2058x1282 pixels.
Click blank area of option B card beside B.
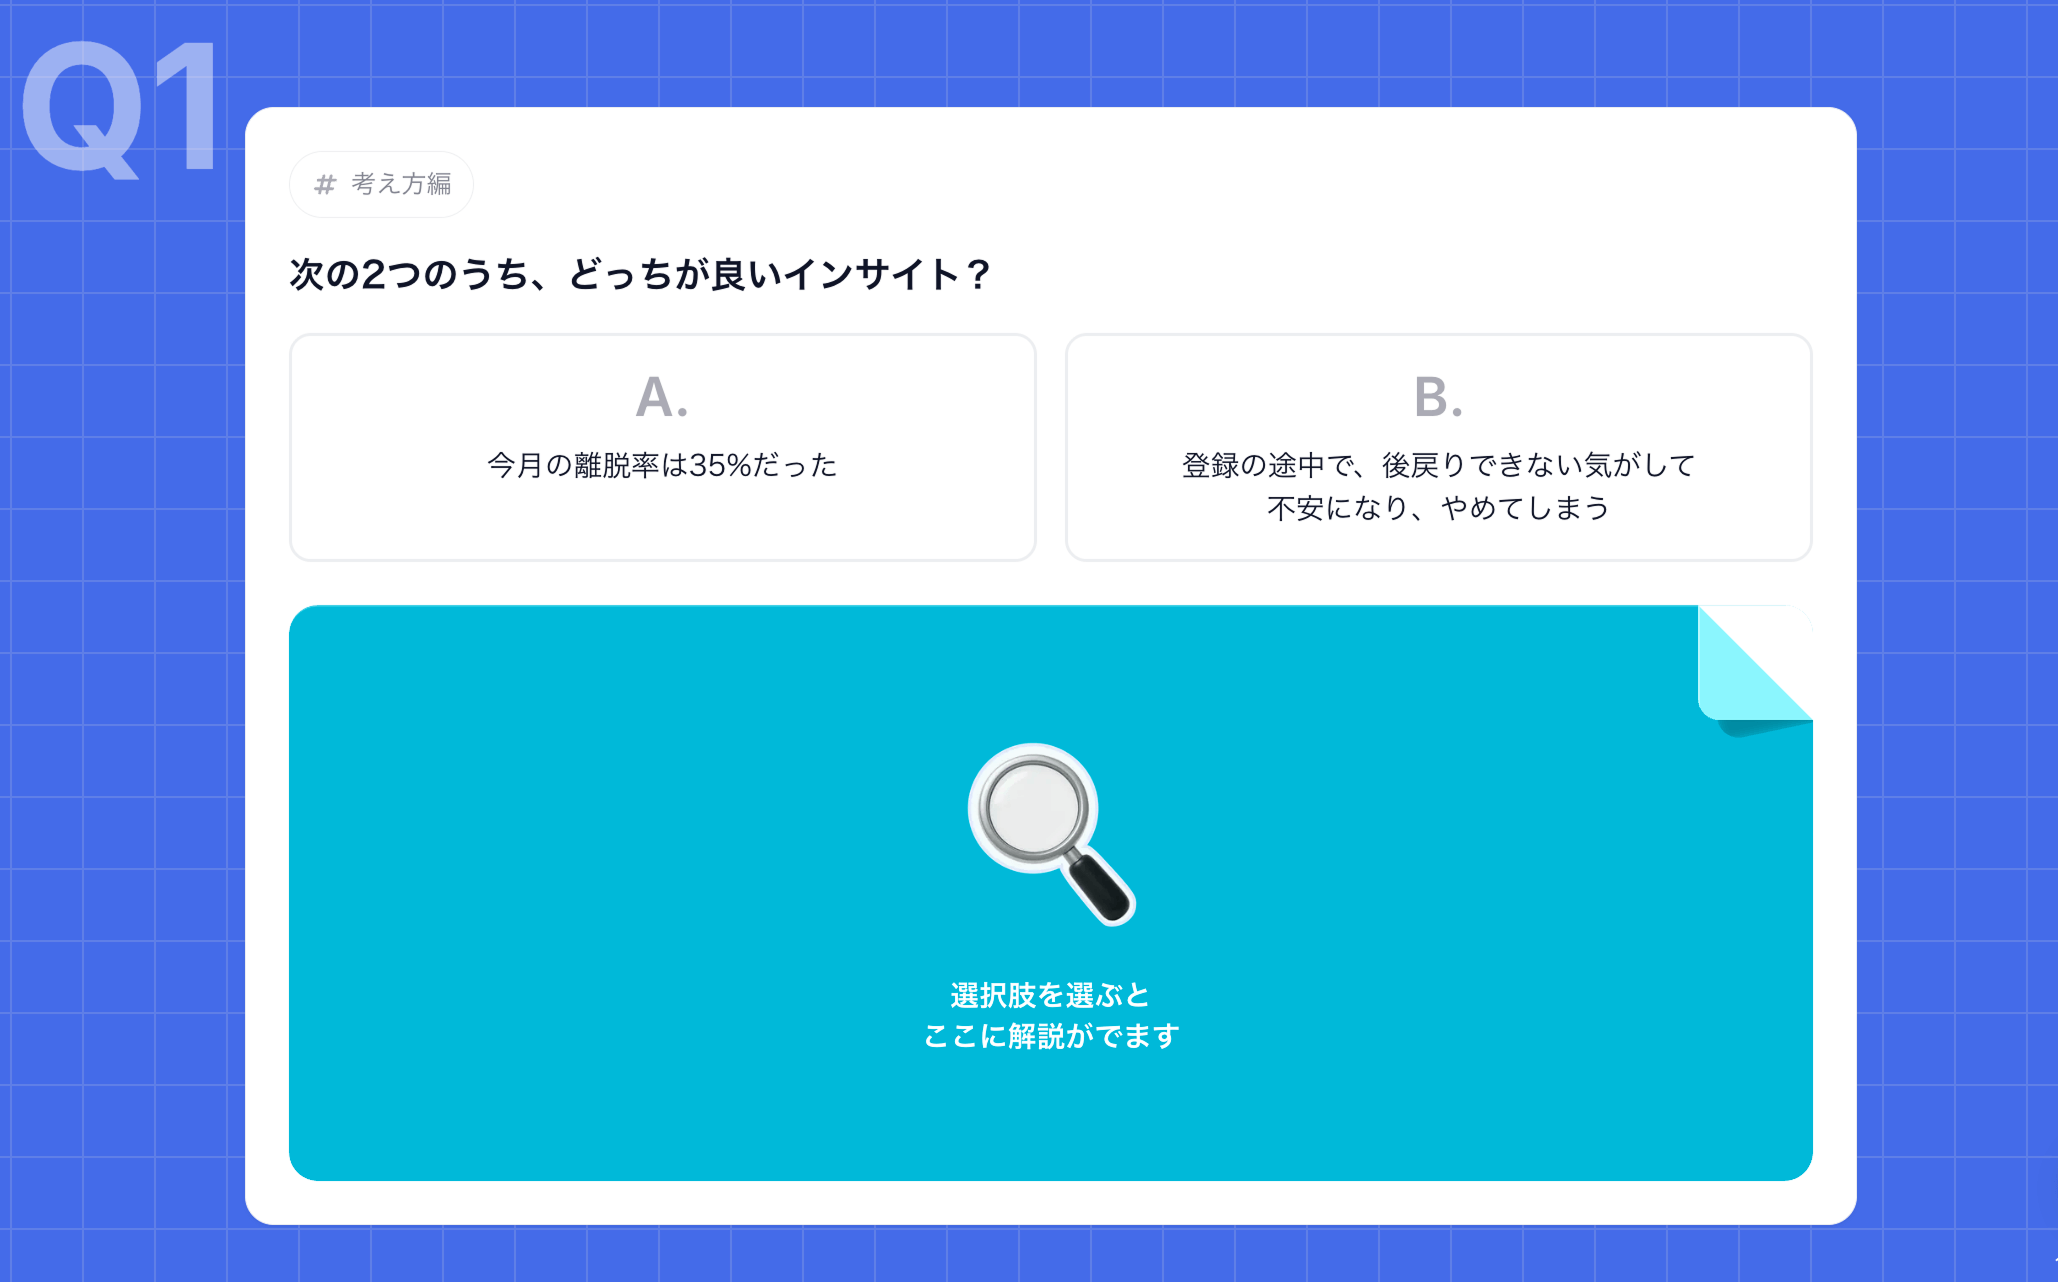1640,396
